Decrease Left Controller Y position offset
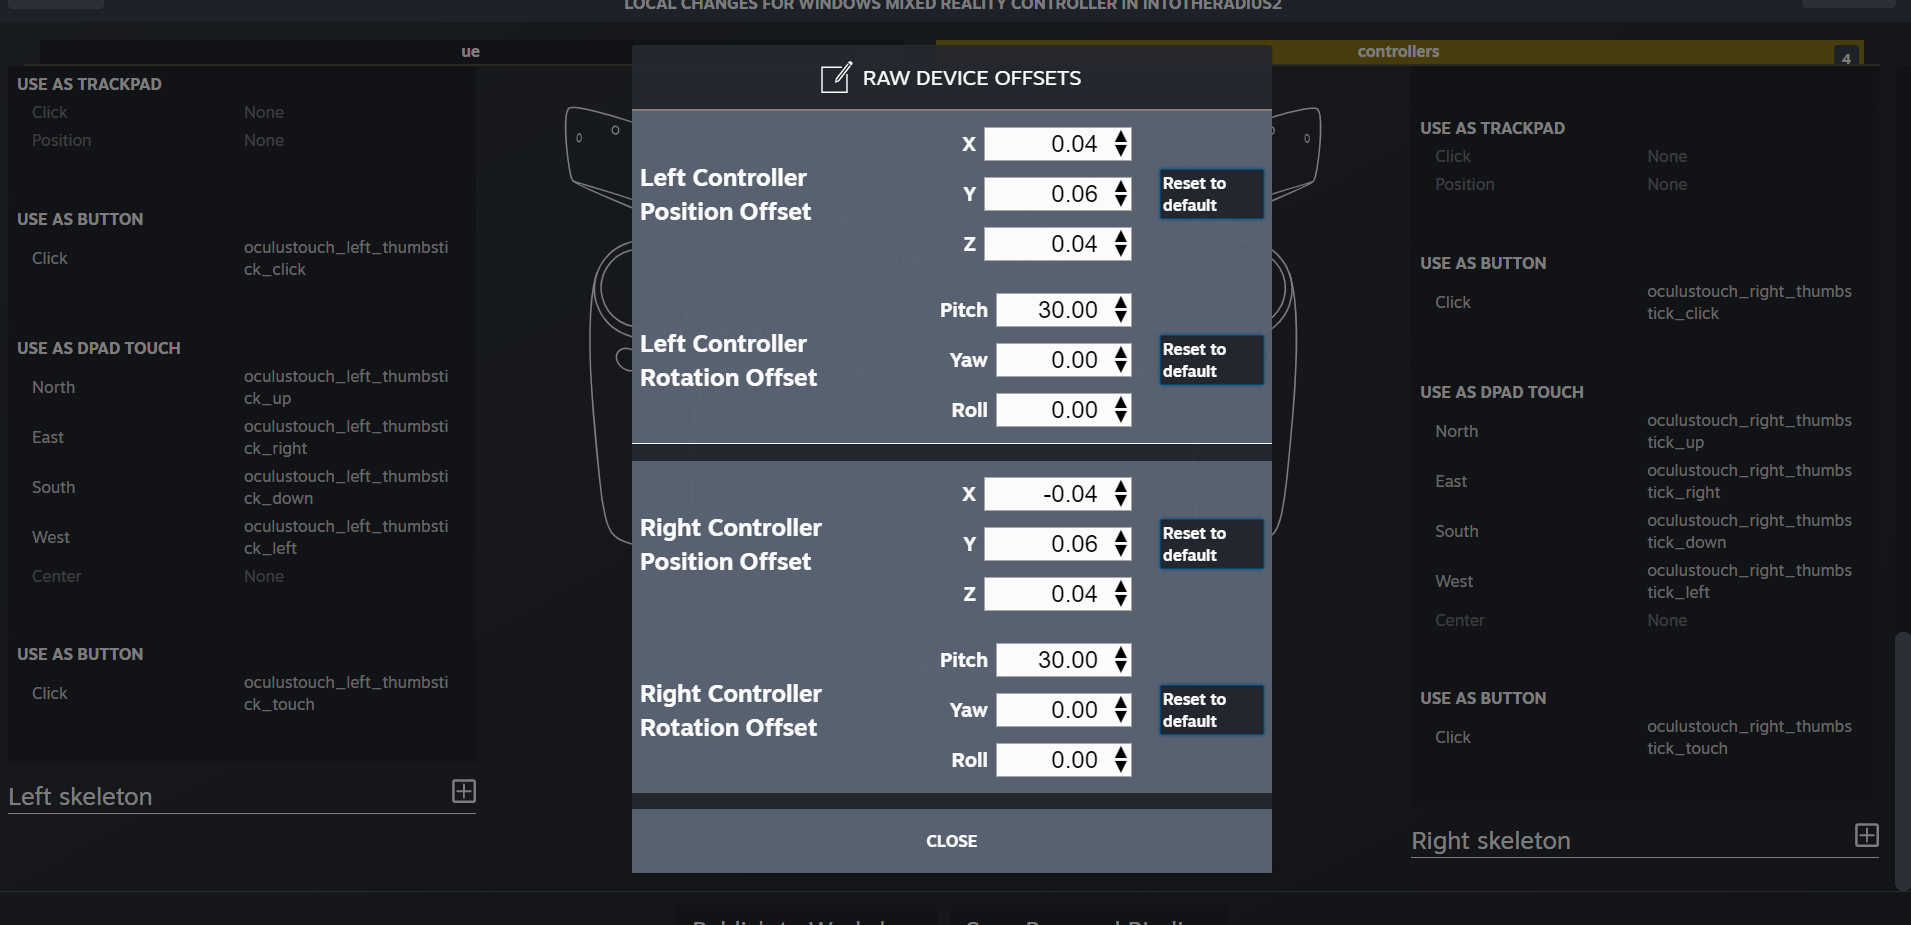 click(1121, 200)
